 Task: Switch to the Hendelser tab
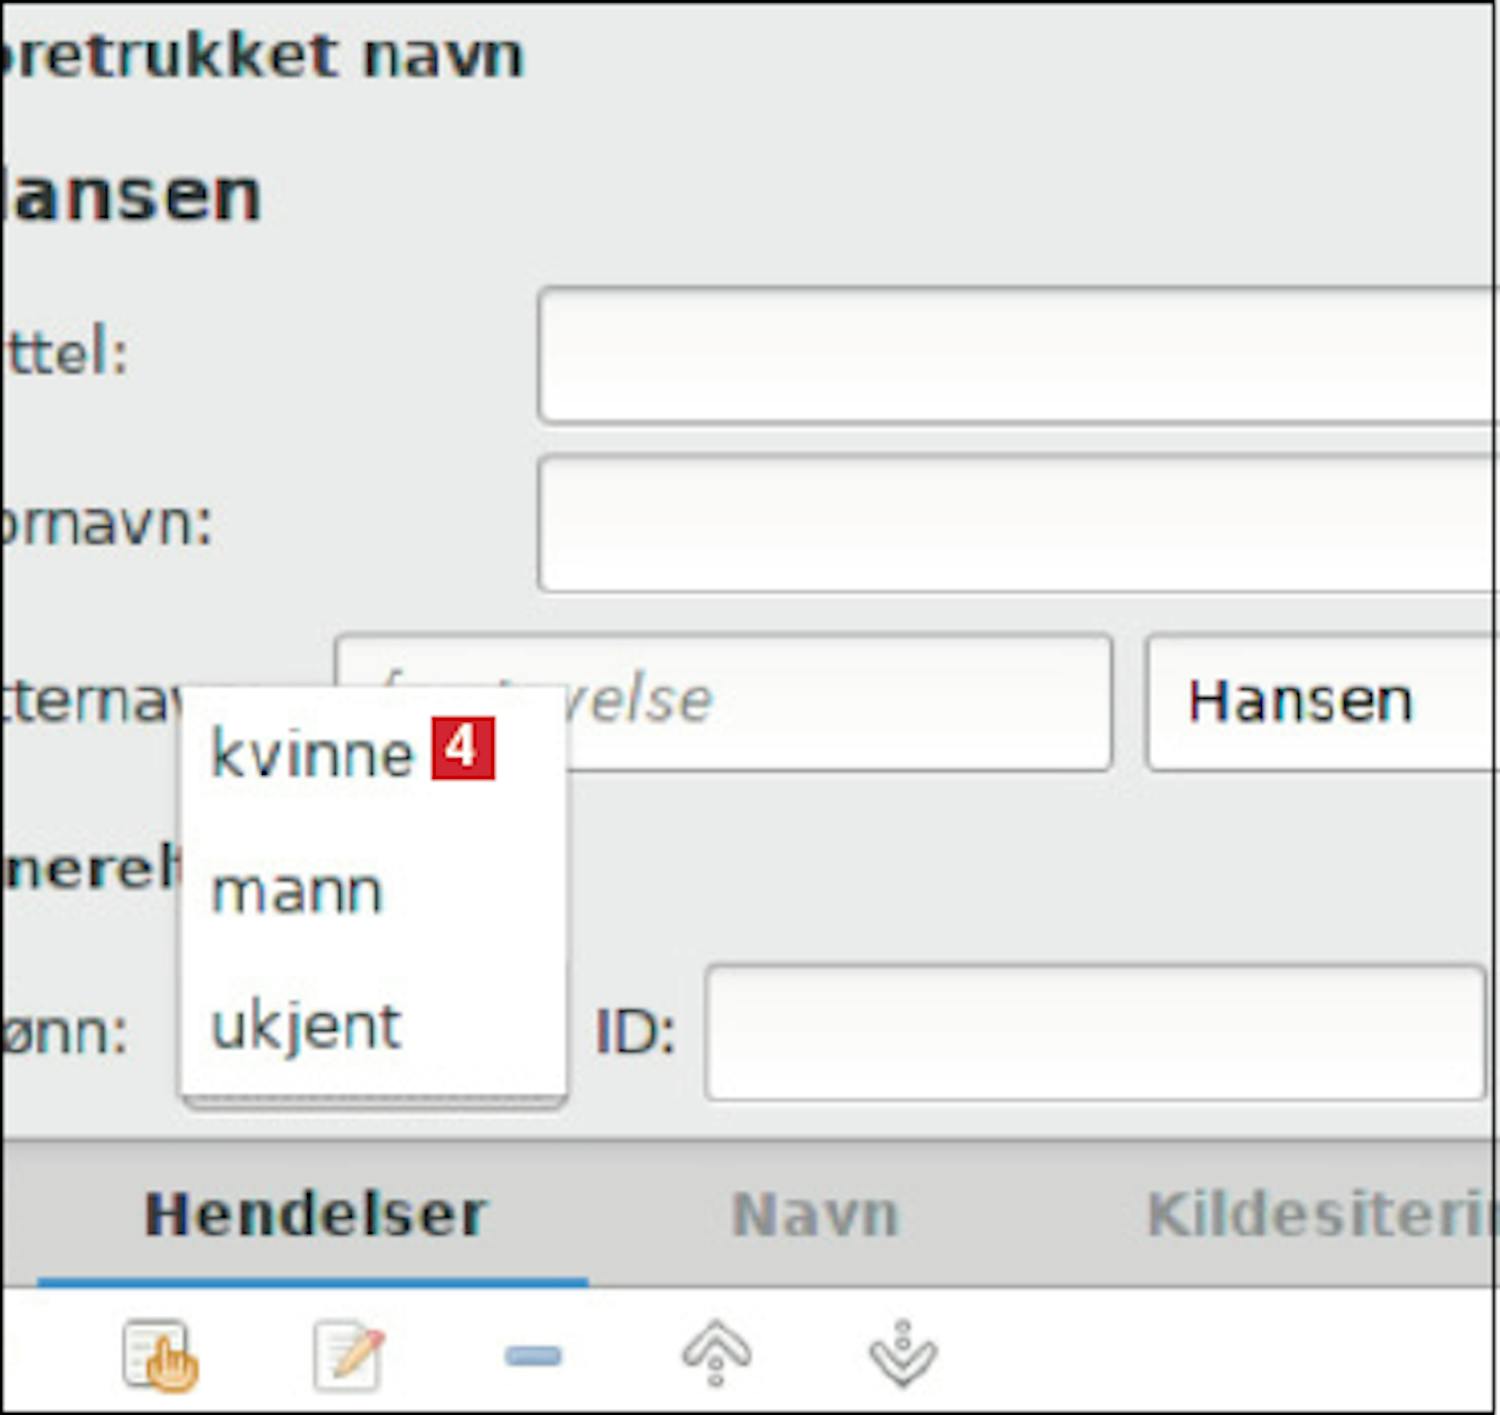click(x=314, y=1215)
